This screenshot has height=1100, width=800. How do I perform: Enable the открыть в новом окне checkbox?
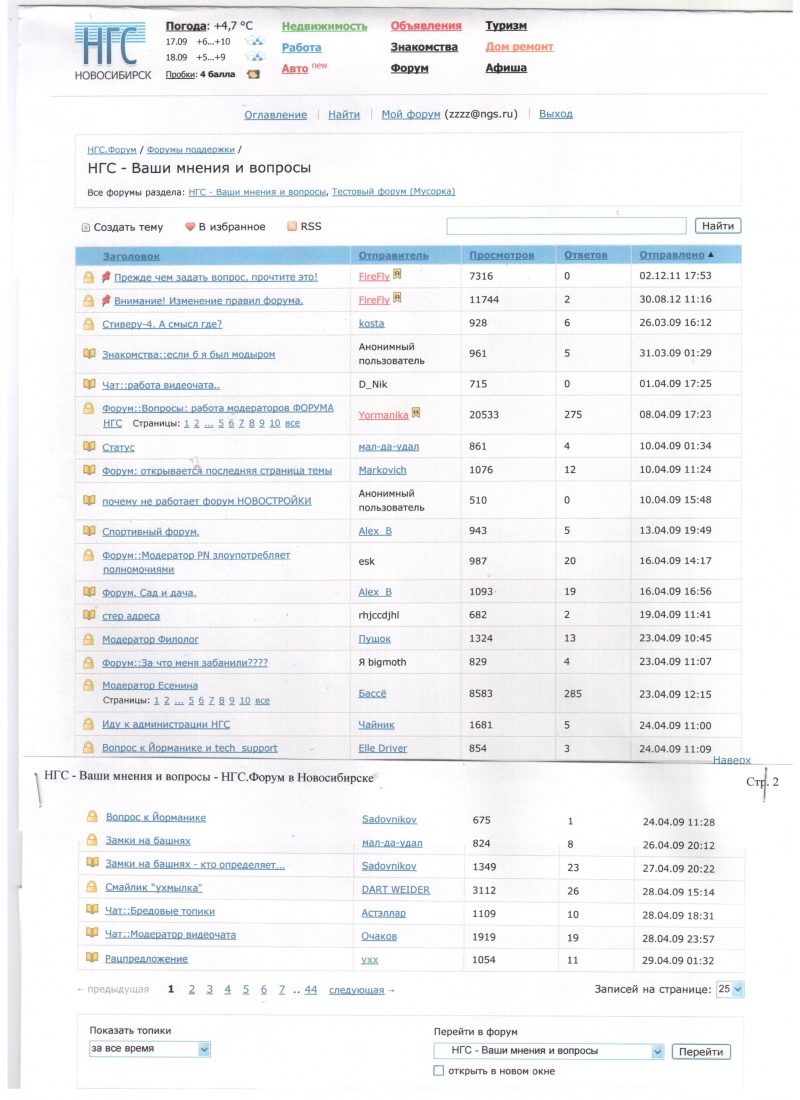(438, 1071)
